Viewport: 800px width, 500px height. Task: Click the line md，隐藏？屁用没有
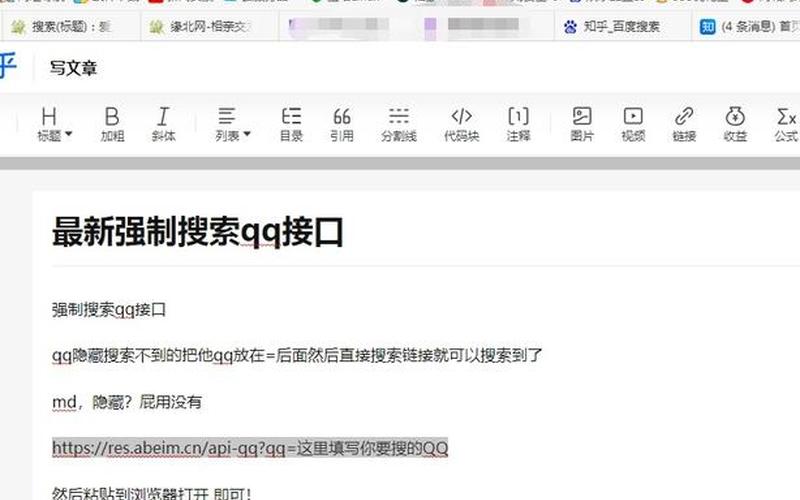click(x=127, y=402)
